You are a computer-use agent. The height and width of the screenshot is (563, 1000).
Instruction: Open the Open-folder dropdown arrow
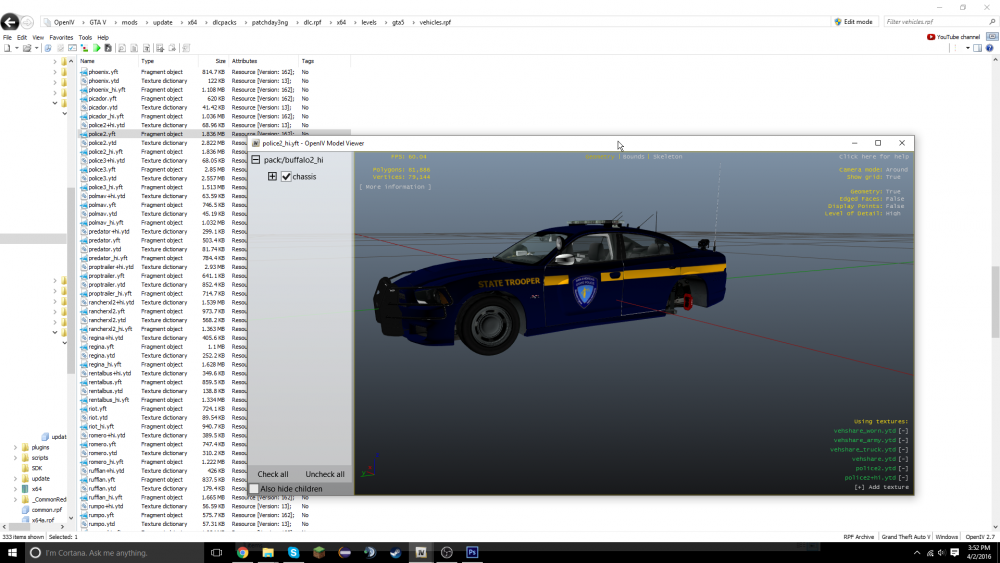36,48
